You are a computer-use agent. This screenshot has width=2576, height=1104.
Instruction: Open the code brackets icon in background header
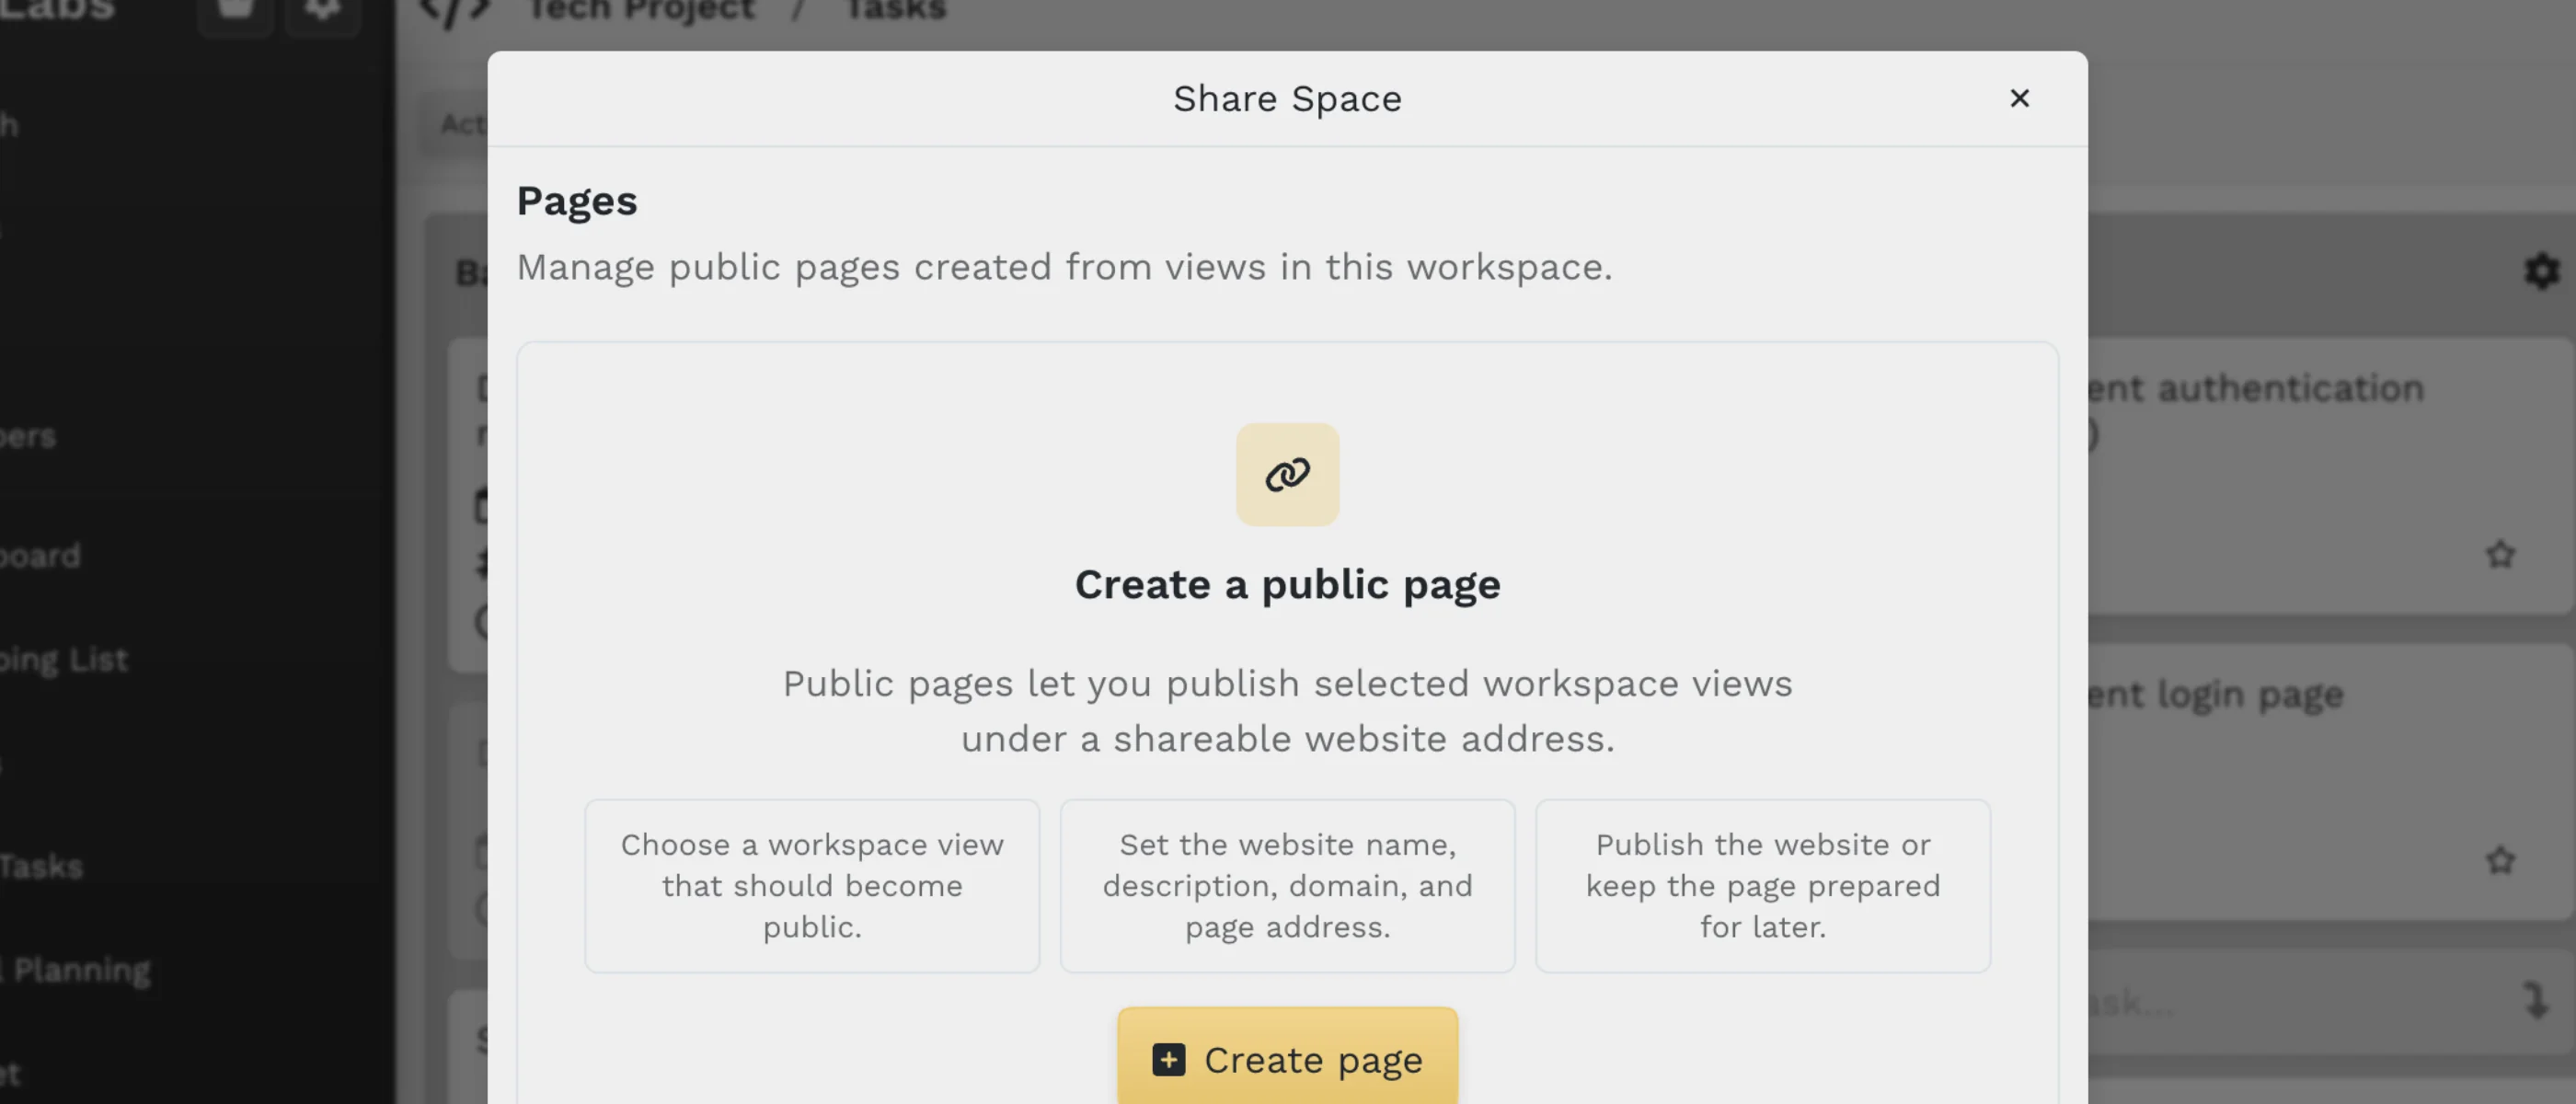[455, 11]
